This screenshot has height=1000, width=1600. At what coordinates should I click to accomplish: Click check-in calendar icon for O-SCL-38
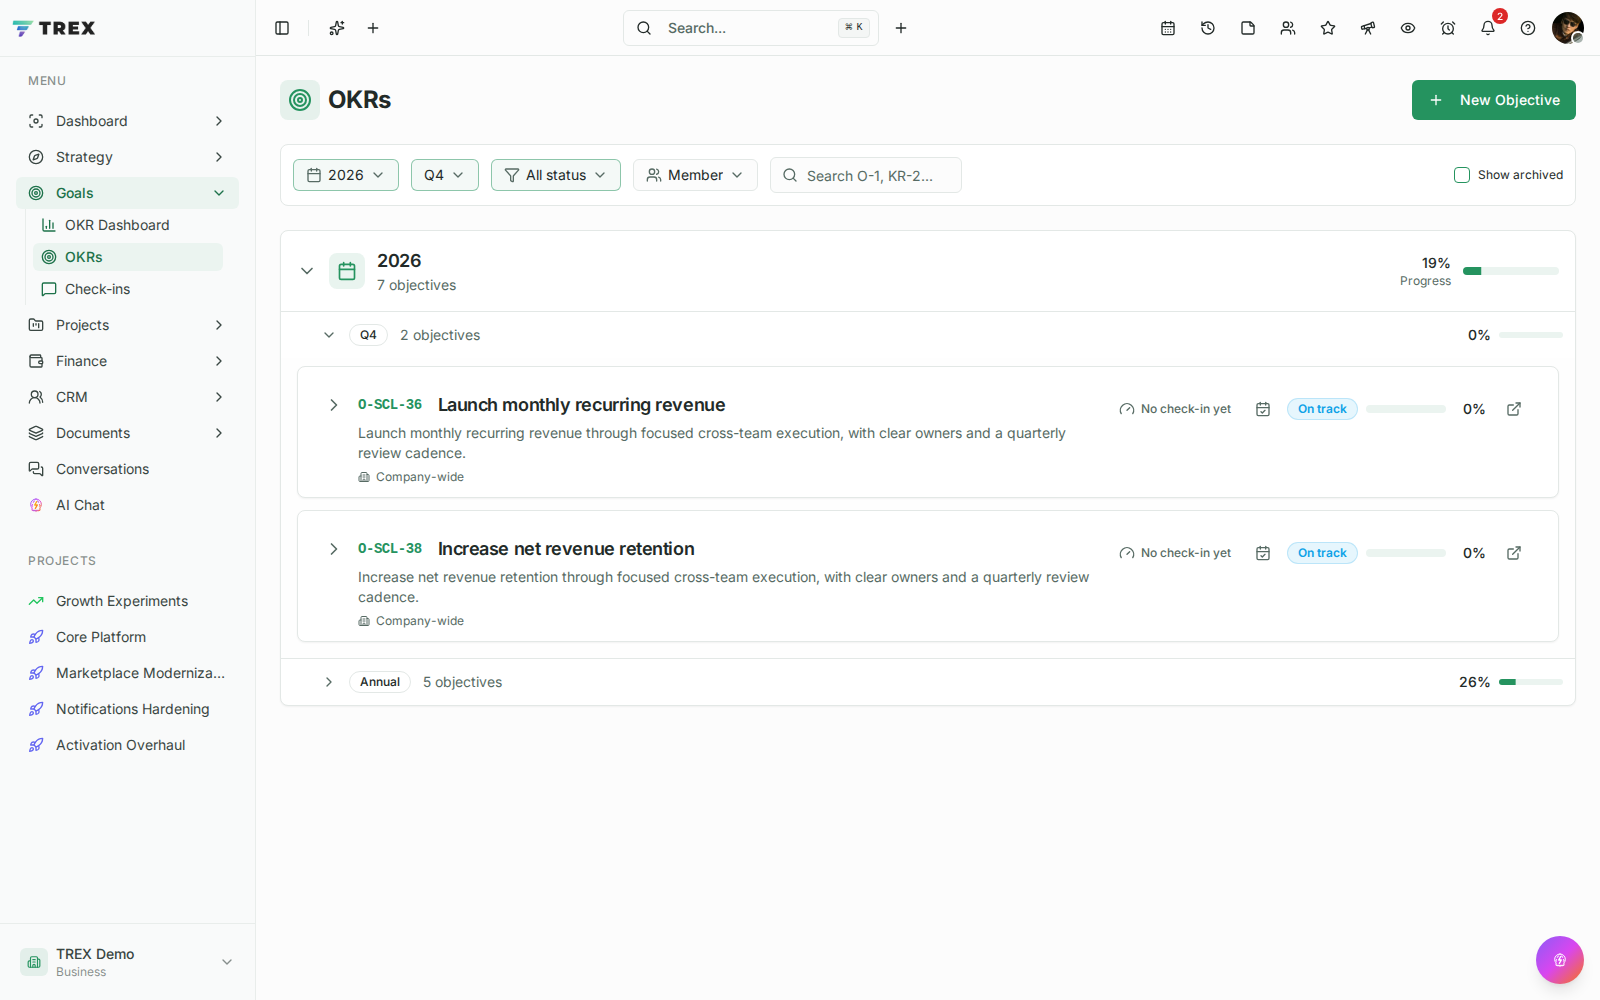tap(1263, 553)
